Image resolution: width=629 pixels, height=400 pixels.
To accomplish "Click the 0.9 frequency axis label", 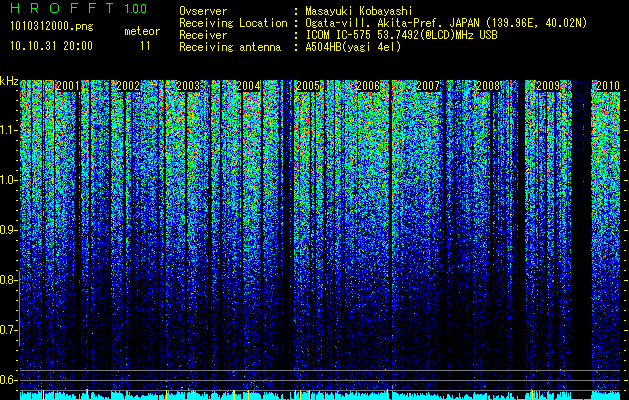I will (9, 230).
